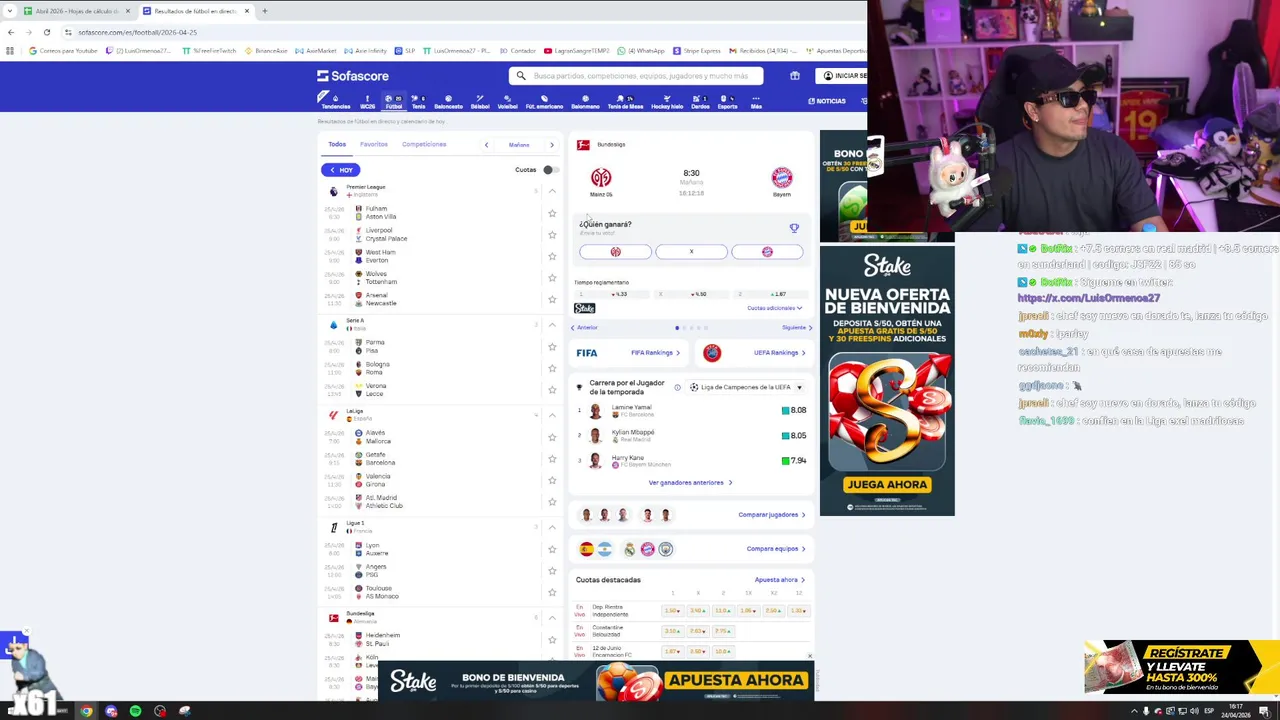Close the bottom Stake banner ad
Image resolution: width=1280 pixels, height=720 pixels.
(x=810, y=657)
